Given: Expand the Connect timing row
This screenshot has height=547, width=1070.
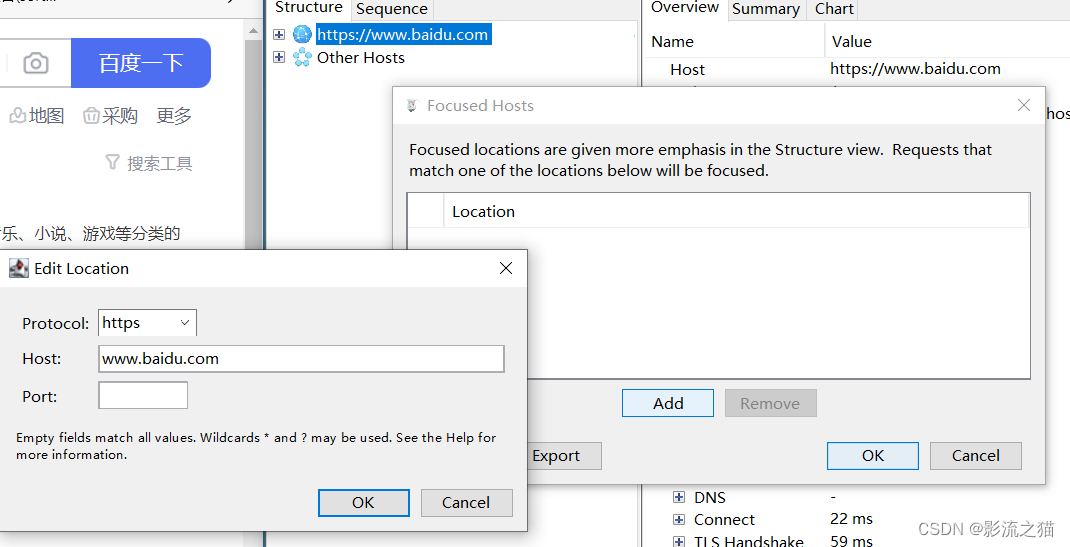Looking at the screenshot, I should coord(679,520).
